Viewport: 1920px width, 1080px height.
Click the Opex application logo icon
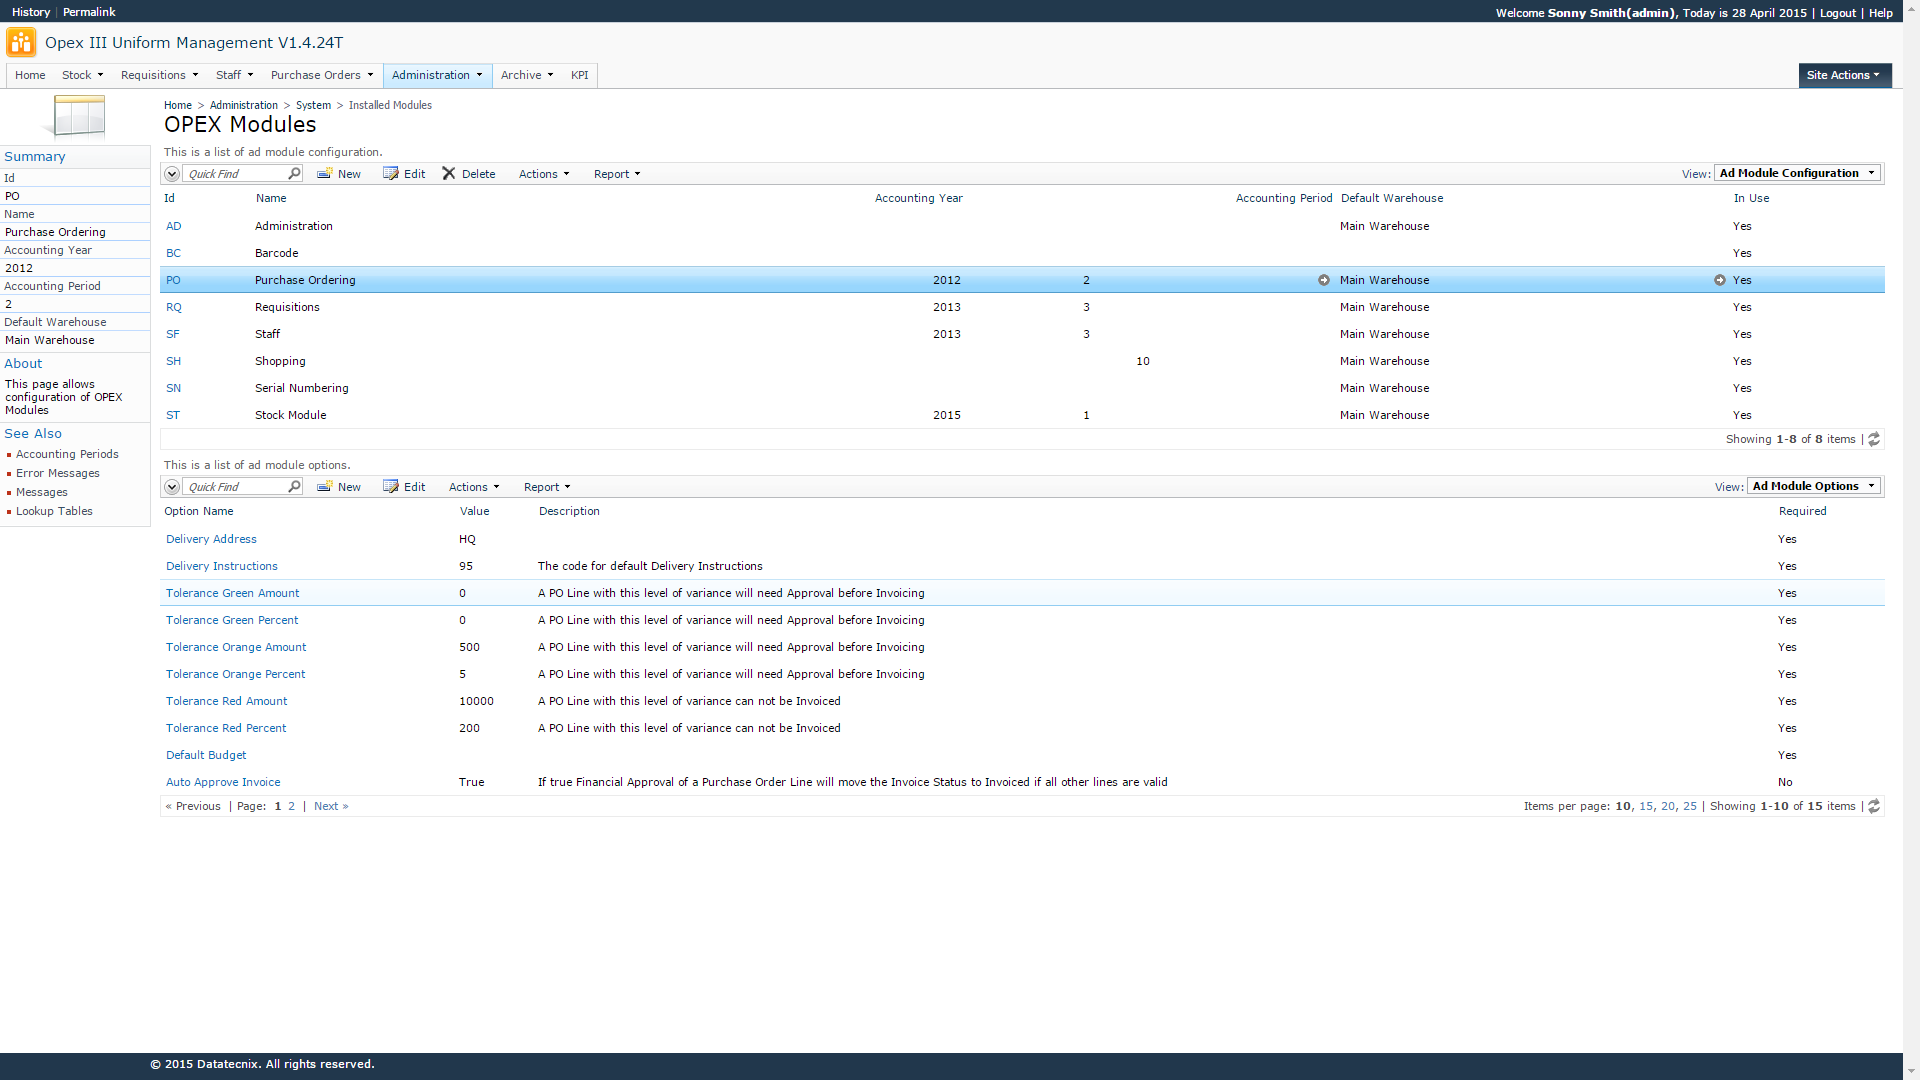click(21, 43)
